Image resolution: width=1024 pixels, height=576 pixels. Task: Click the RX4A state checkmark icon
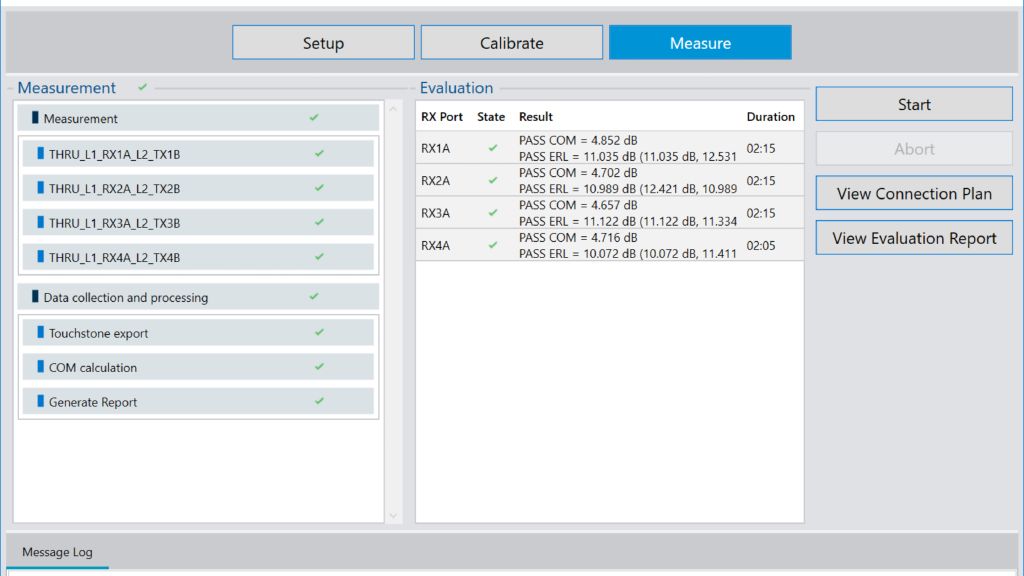[x=492, y=245]
